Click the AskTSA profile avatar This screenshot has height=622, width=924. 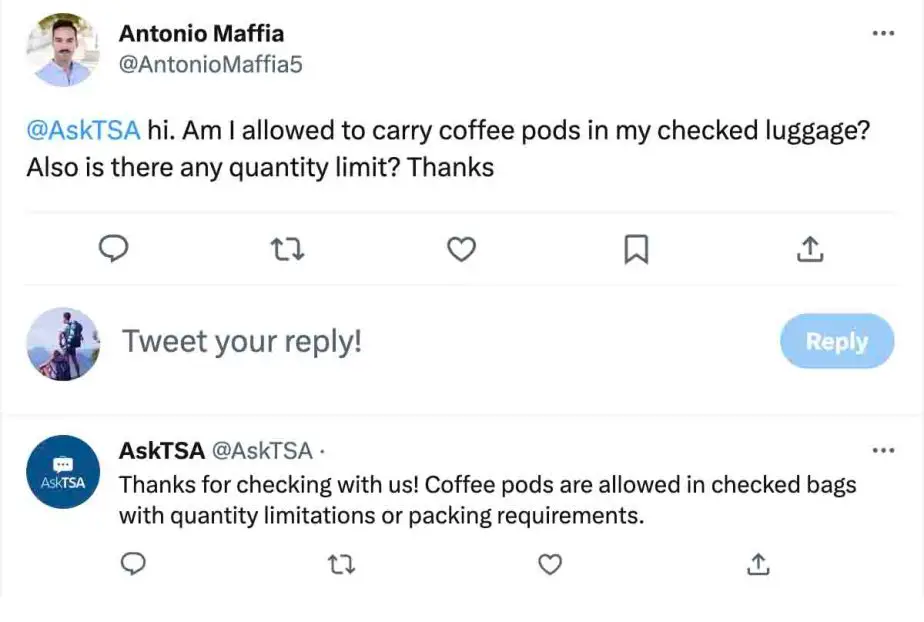63,471
